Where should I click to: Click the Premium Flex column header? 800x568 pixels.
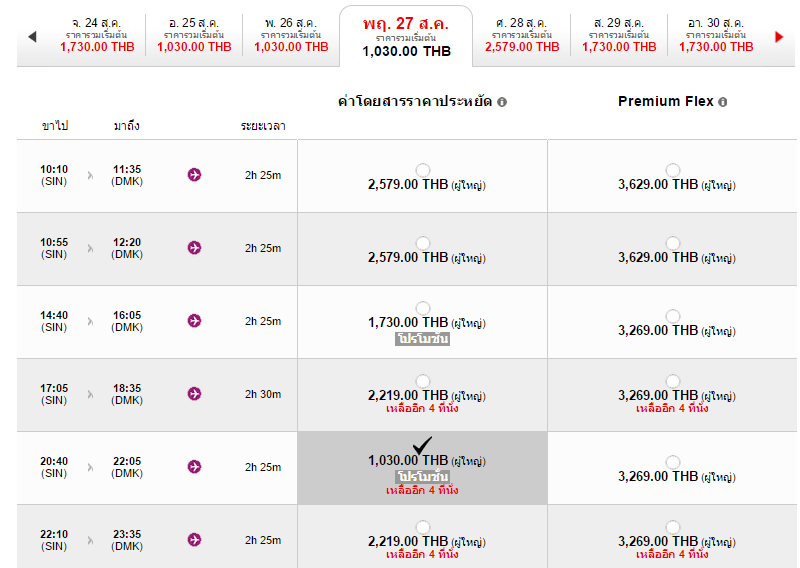(665, 101)
